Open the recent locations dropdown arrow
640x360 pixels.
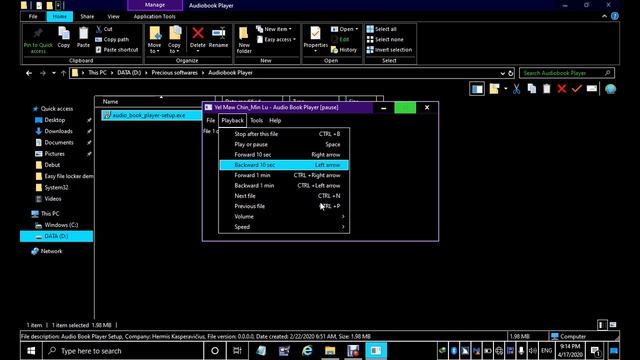[x=53, y=73]
